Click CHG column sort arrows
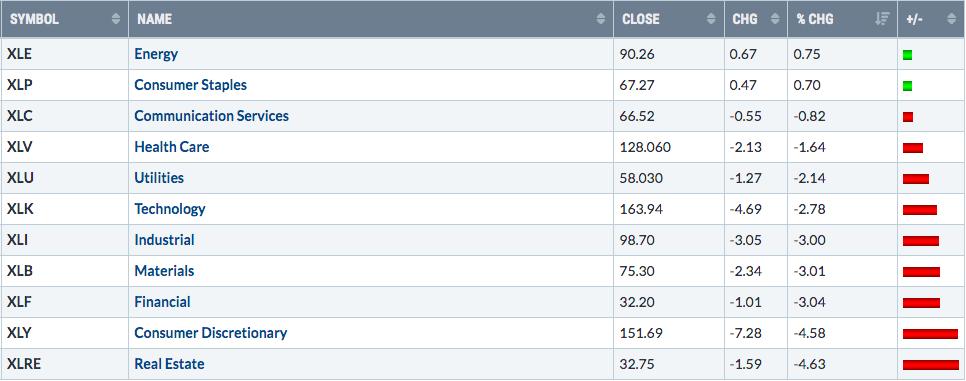Screen dimensions: 966x381 click(775, 19)
